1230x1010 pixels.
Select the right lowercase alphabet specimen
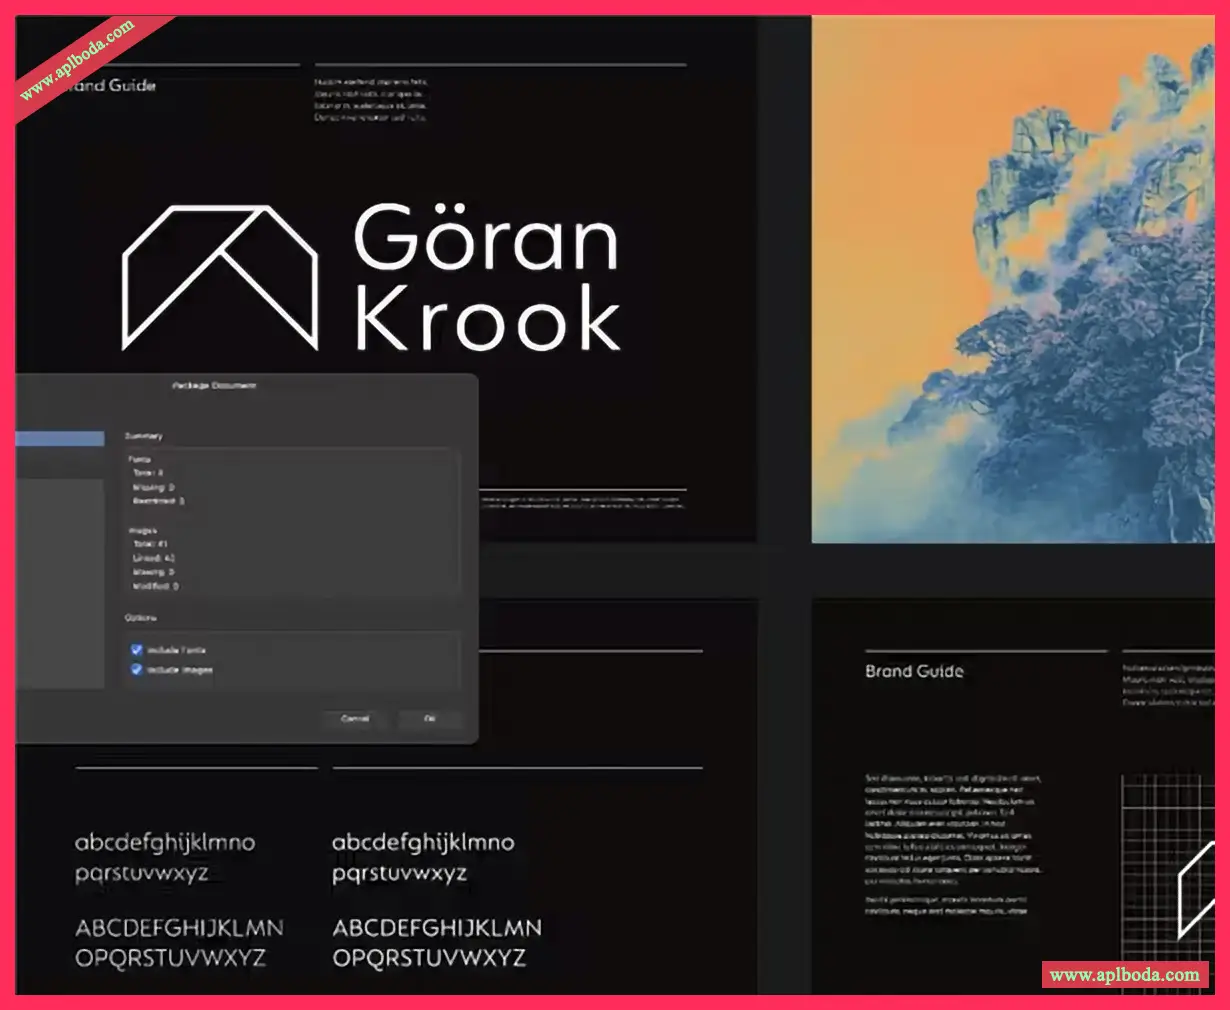(423, 857)
